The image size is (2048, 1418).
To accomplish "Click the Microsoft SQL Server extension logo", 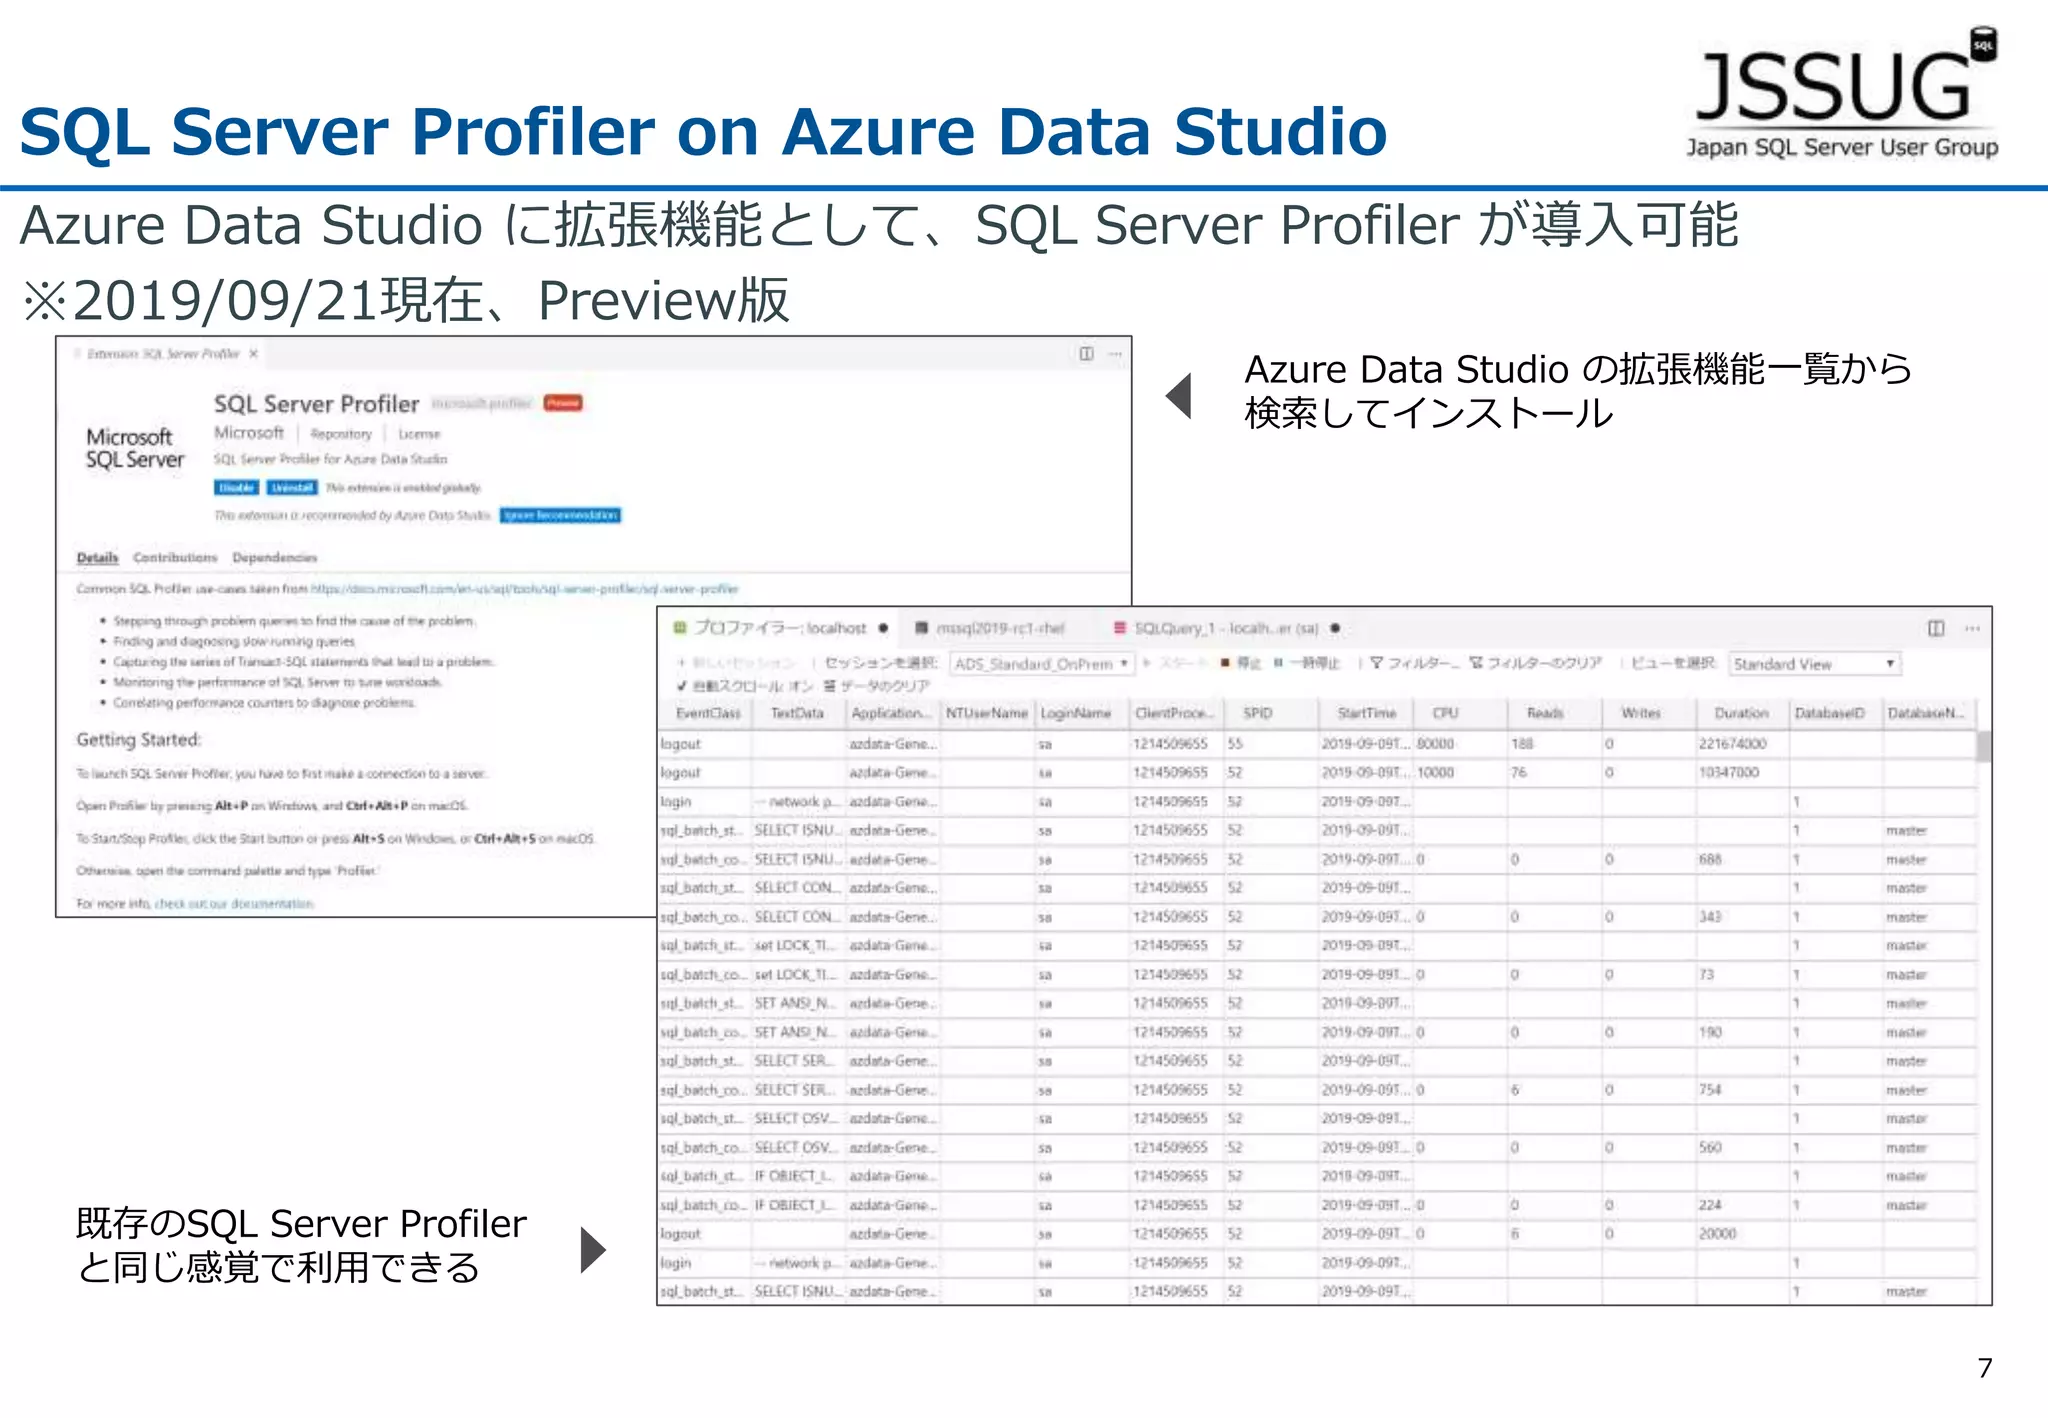I will (135, 448).
